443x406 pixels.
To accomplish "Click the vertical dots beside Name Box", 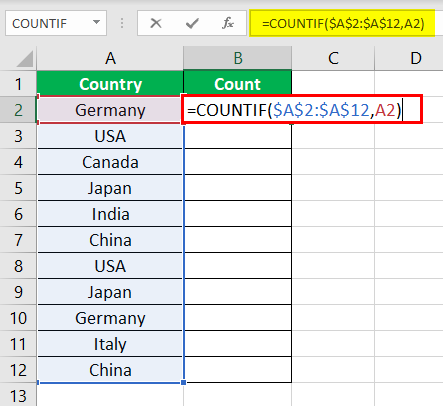I will (122, 23).
